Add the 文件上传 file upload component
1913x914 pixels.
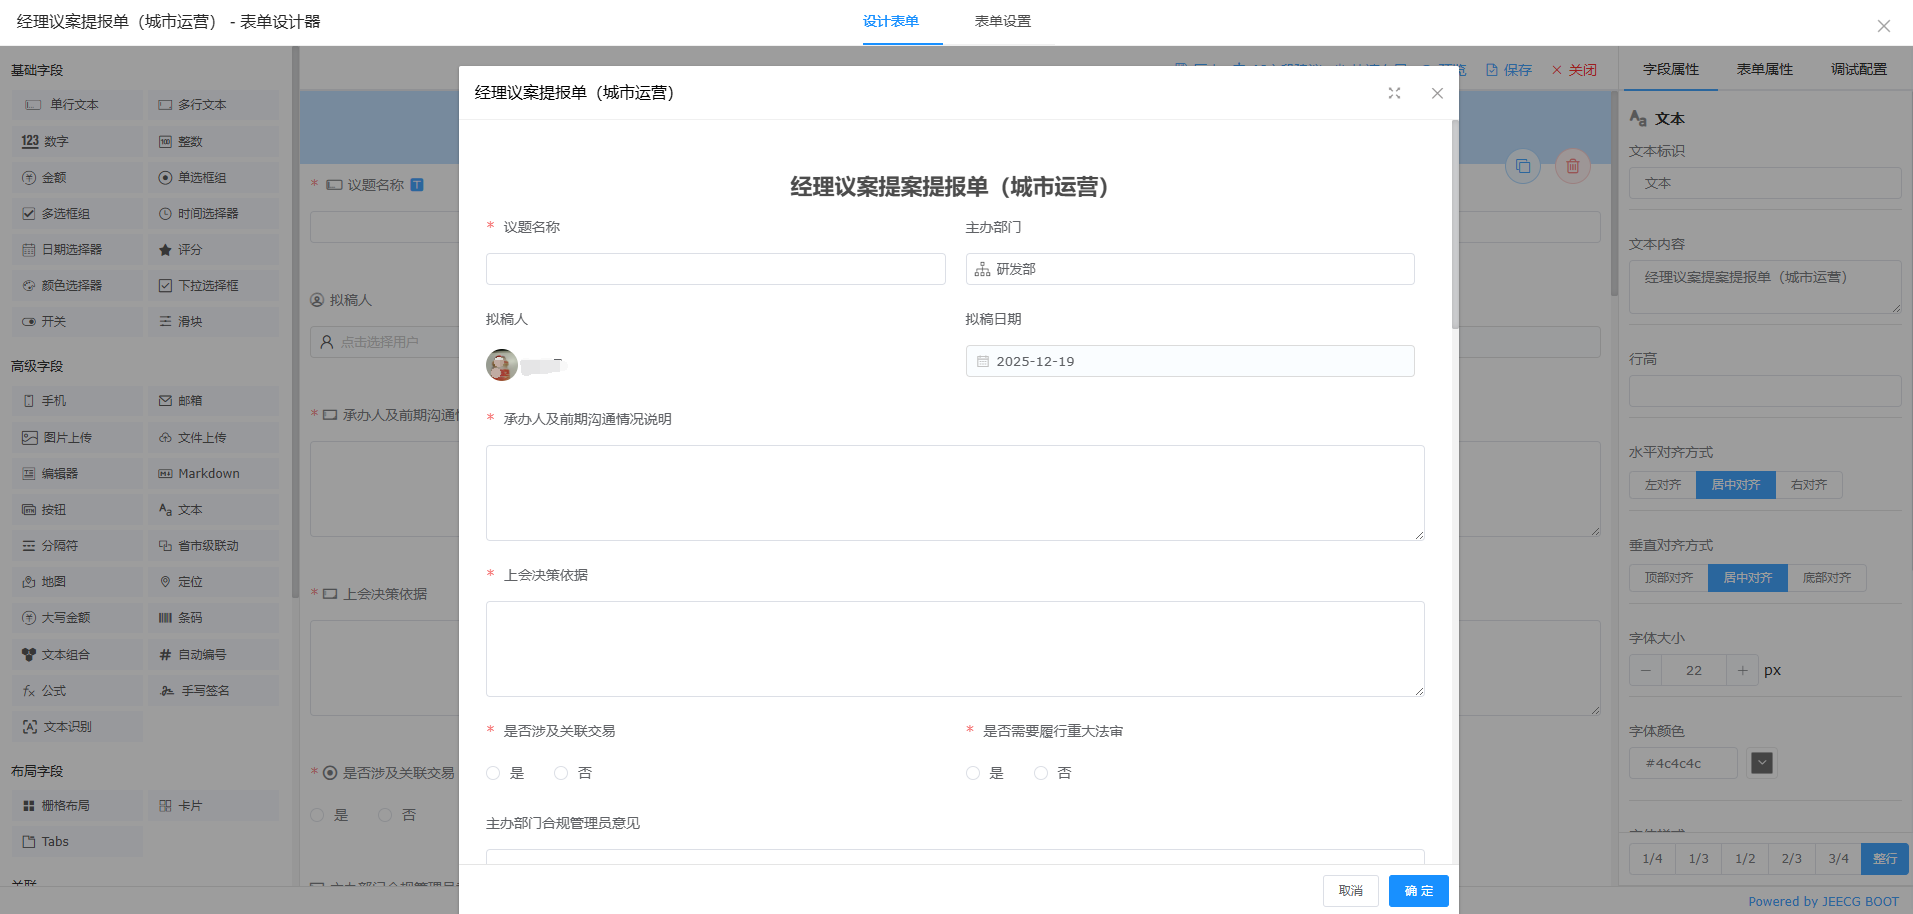214,437
